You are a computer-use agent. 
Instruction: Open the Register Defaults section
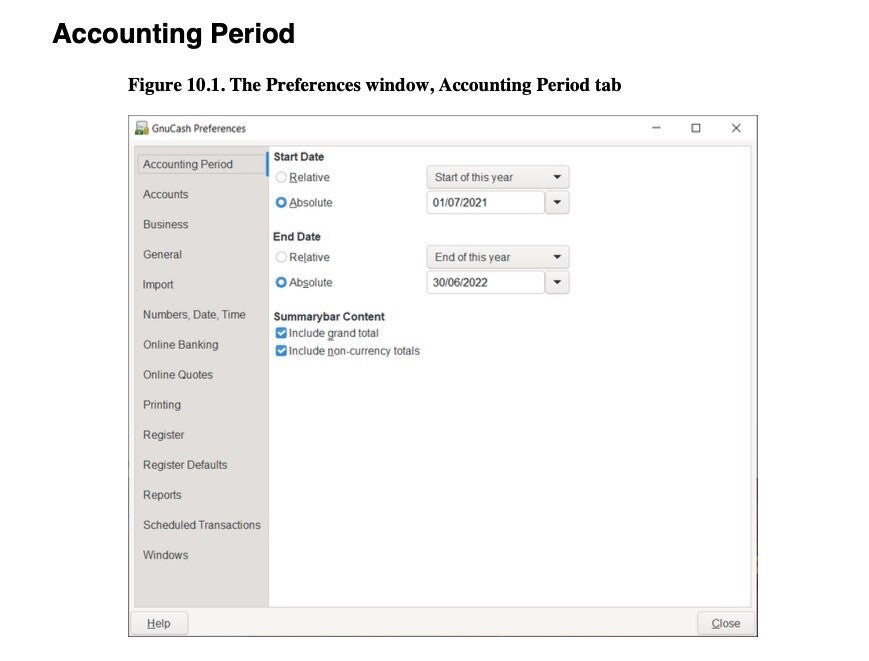[x=184, y=464]
